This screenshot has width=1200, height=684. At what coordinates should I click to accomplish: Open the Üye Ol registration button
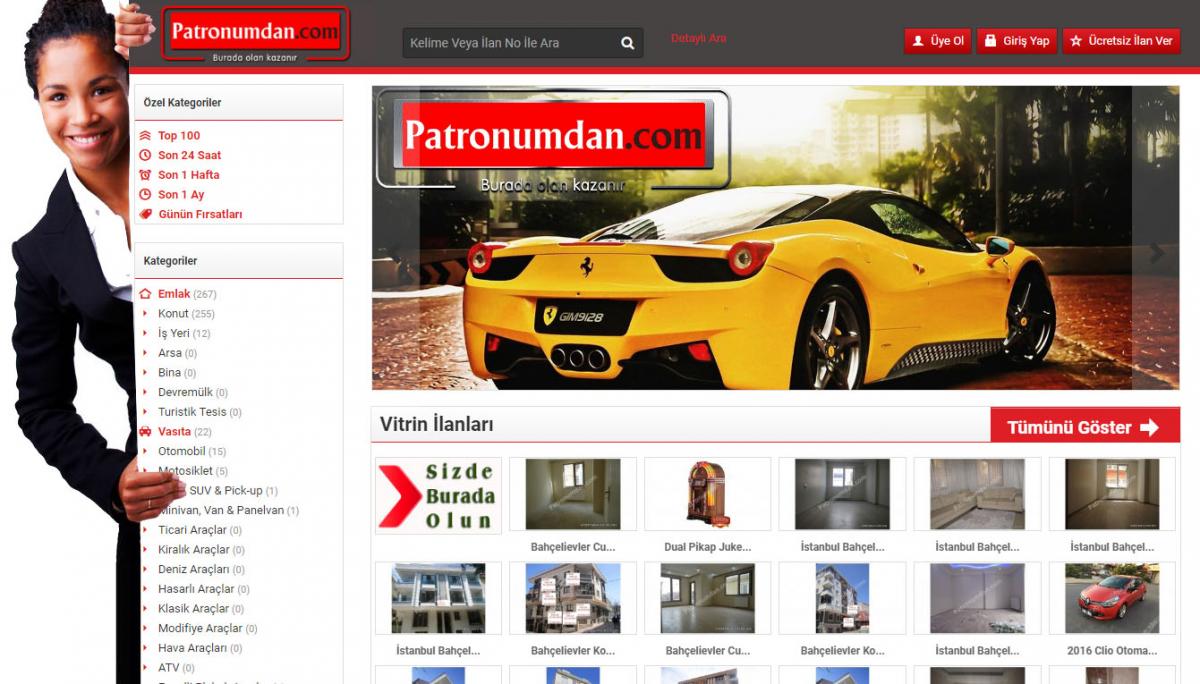click(938, 41)
